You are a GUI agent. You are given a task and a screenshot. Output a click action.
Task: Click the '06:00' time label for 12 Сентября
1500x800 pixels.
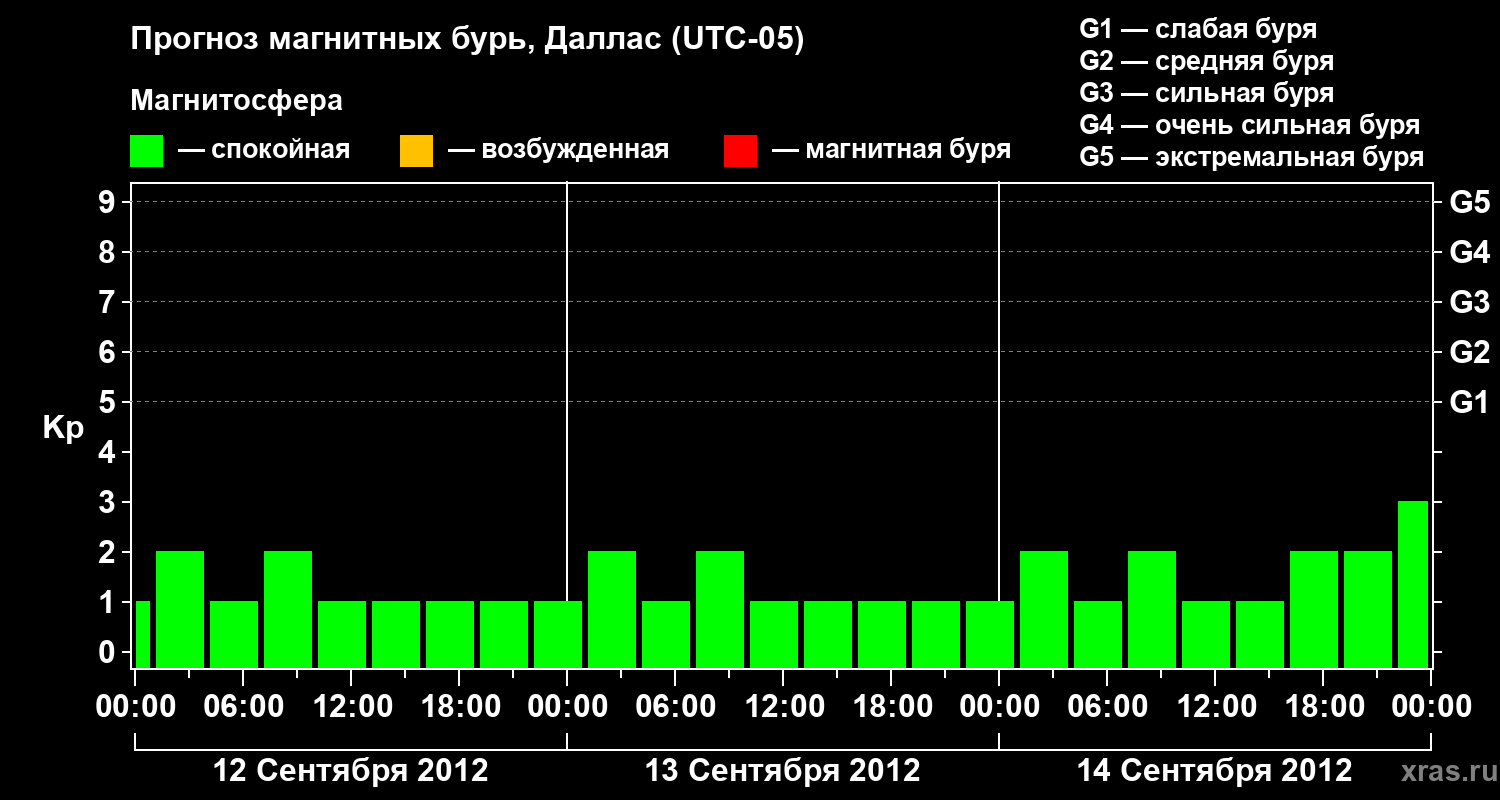pyautogui.click(x=243, y=707)
